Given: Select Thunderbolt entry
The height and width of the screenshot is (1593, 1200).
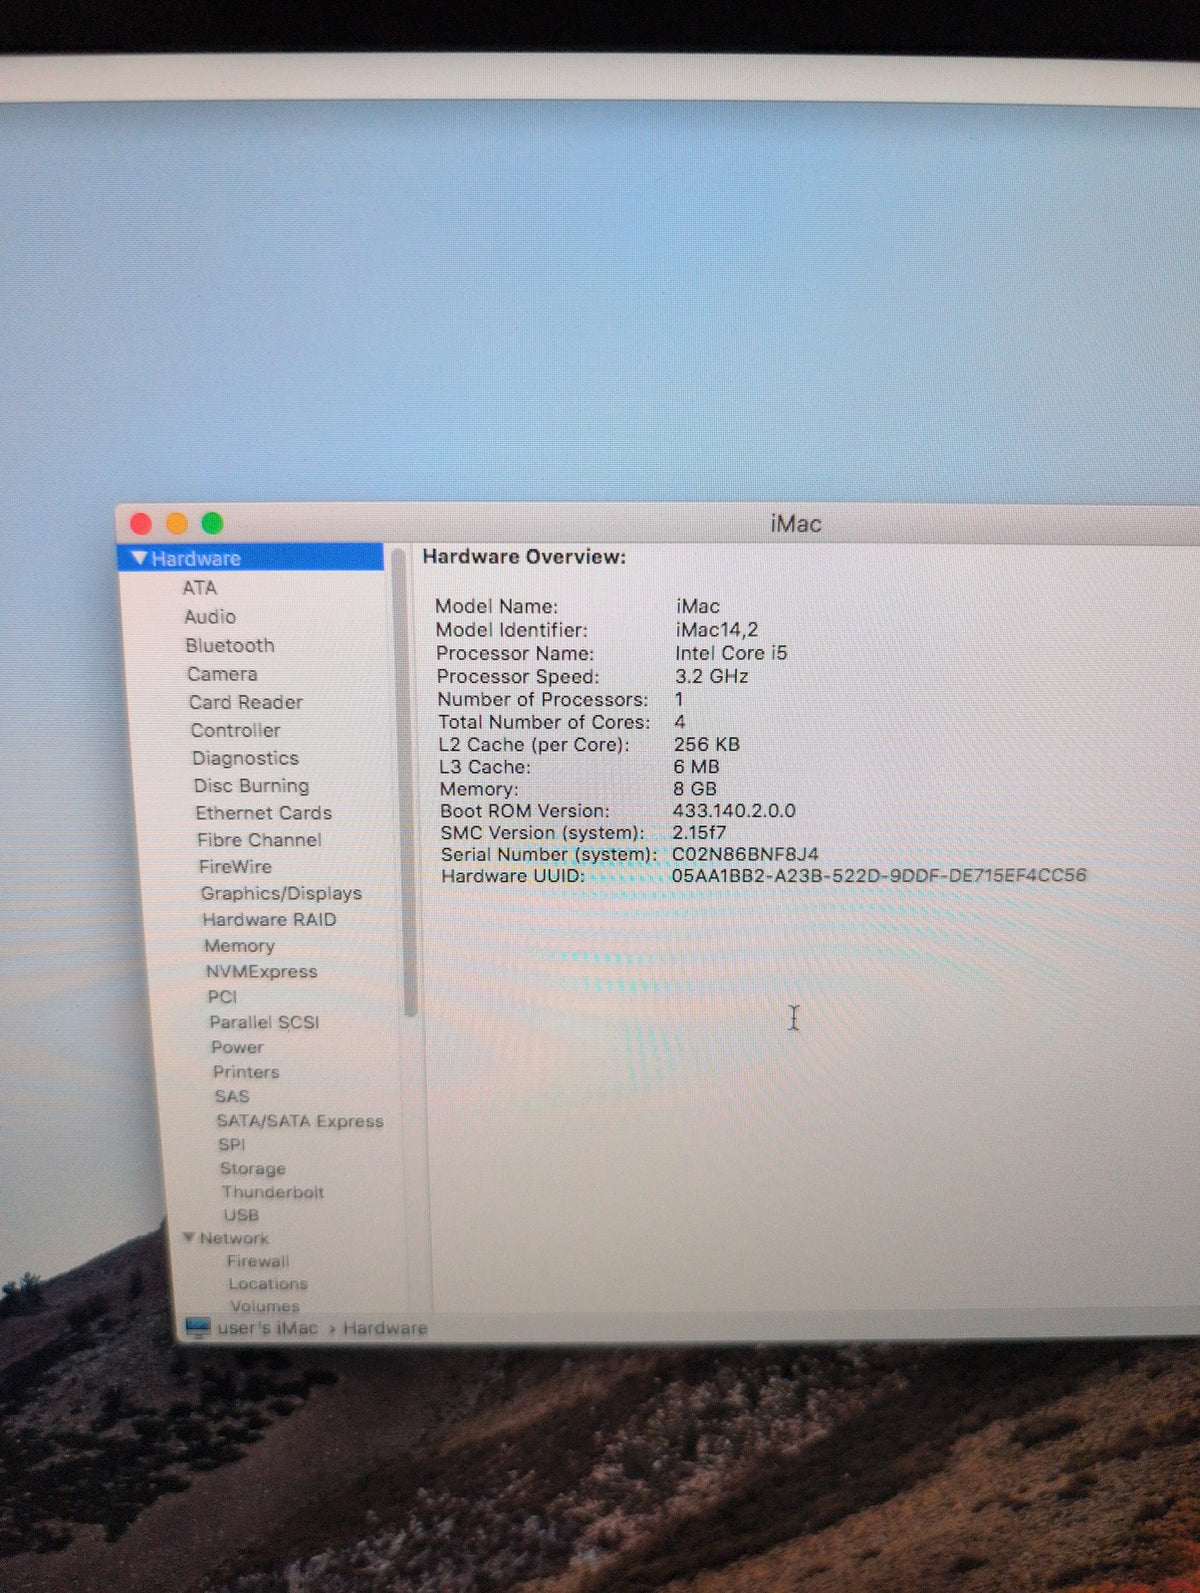Looking at the screenshot, I should click(x=273, y=1192).
